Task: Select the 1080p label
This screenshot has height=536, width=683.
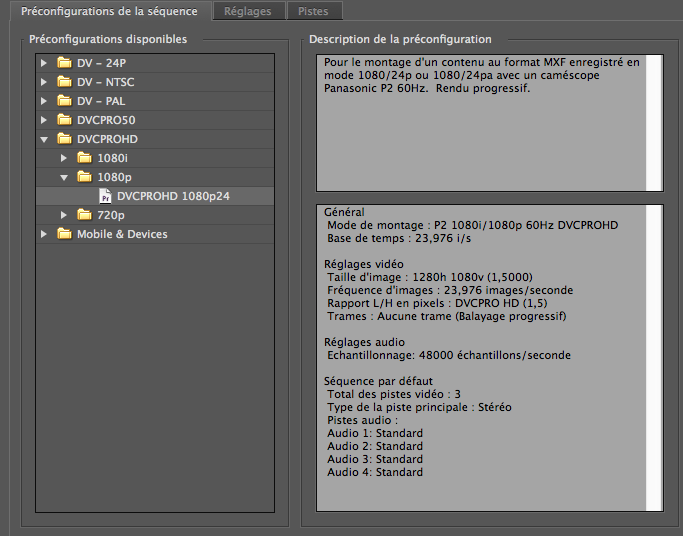Action: [115, 177]
